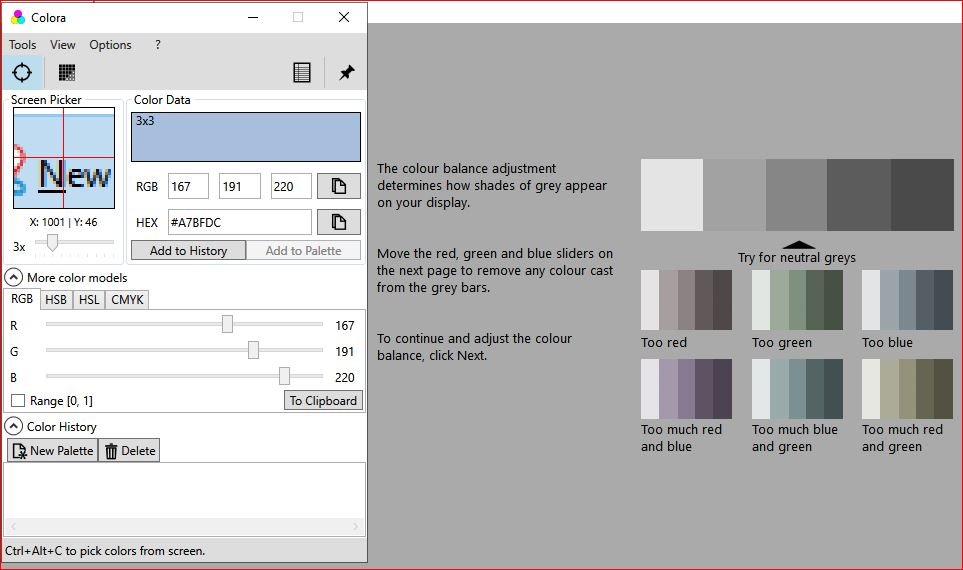The width and height of the screenshot is (963, 570).
Task: Click the blue RGB field showing 220
Action: pyautogui.click(x=291, y=186)
